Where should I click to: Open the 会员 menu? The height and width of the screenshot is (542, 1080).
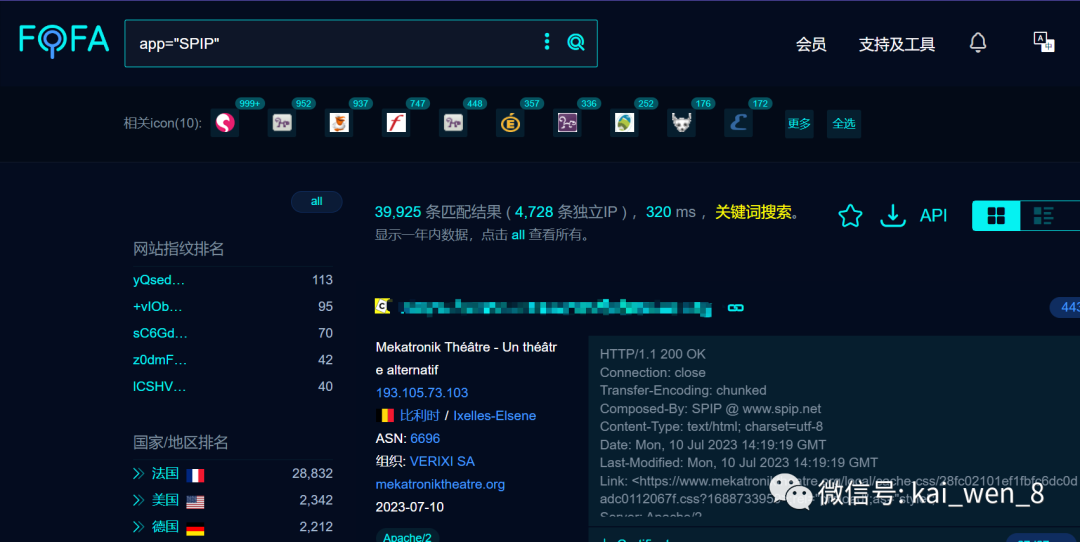pyautogui.click(x=811, y=45)
